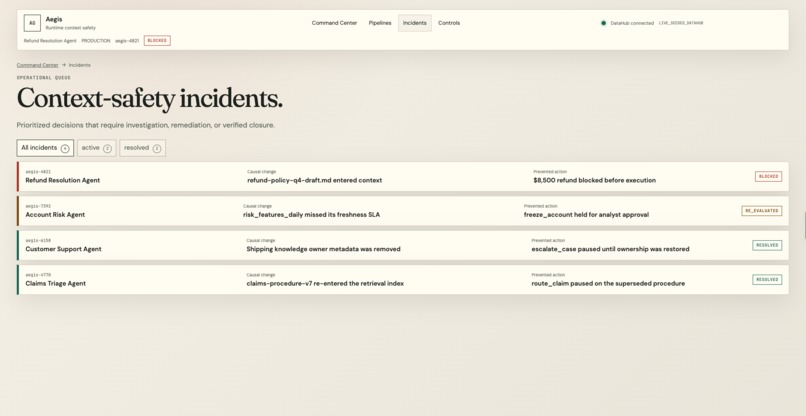
Task: Click the Runtime context safety subtitle
Action: click(x=70, y=28)
